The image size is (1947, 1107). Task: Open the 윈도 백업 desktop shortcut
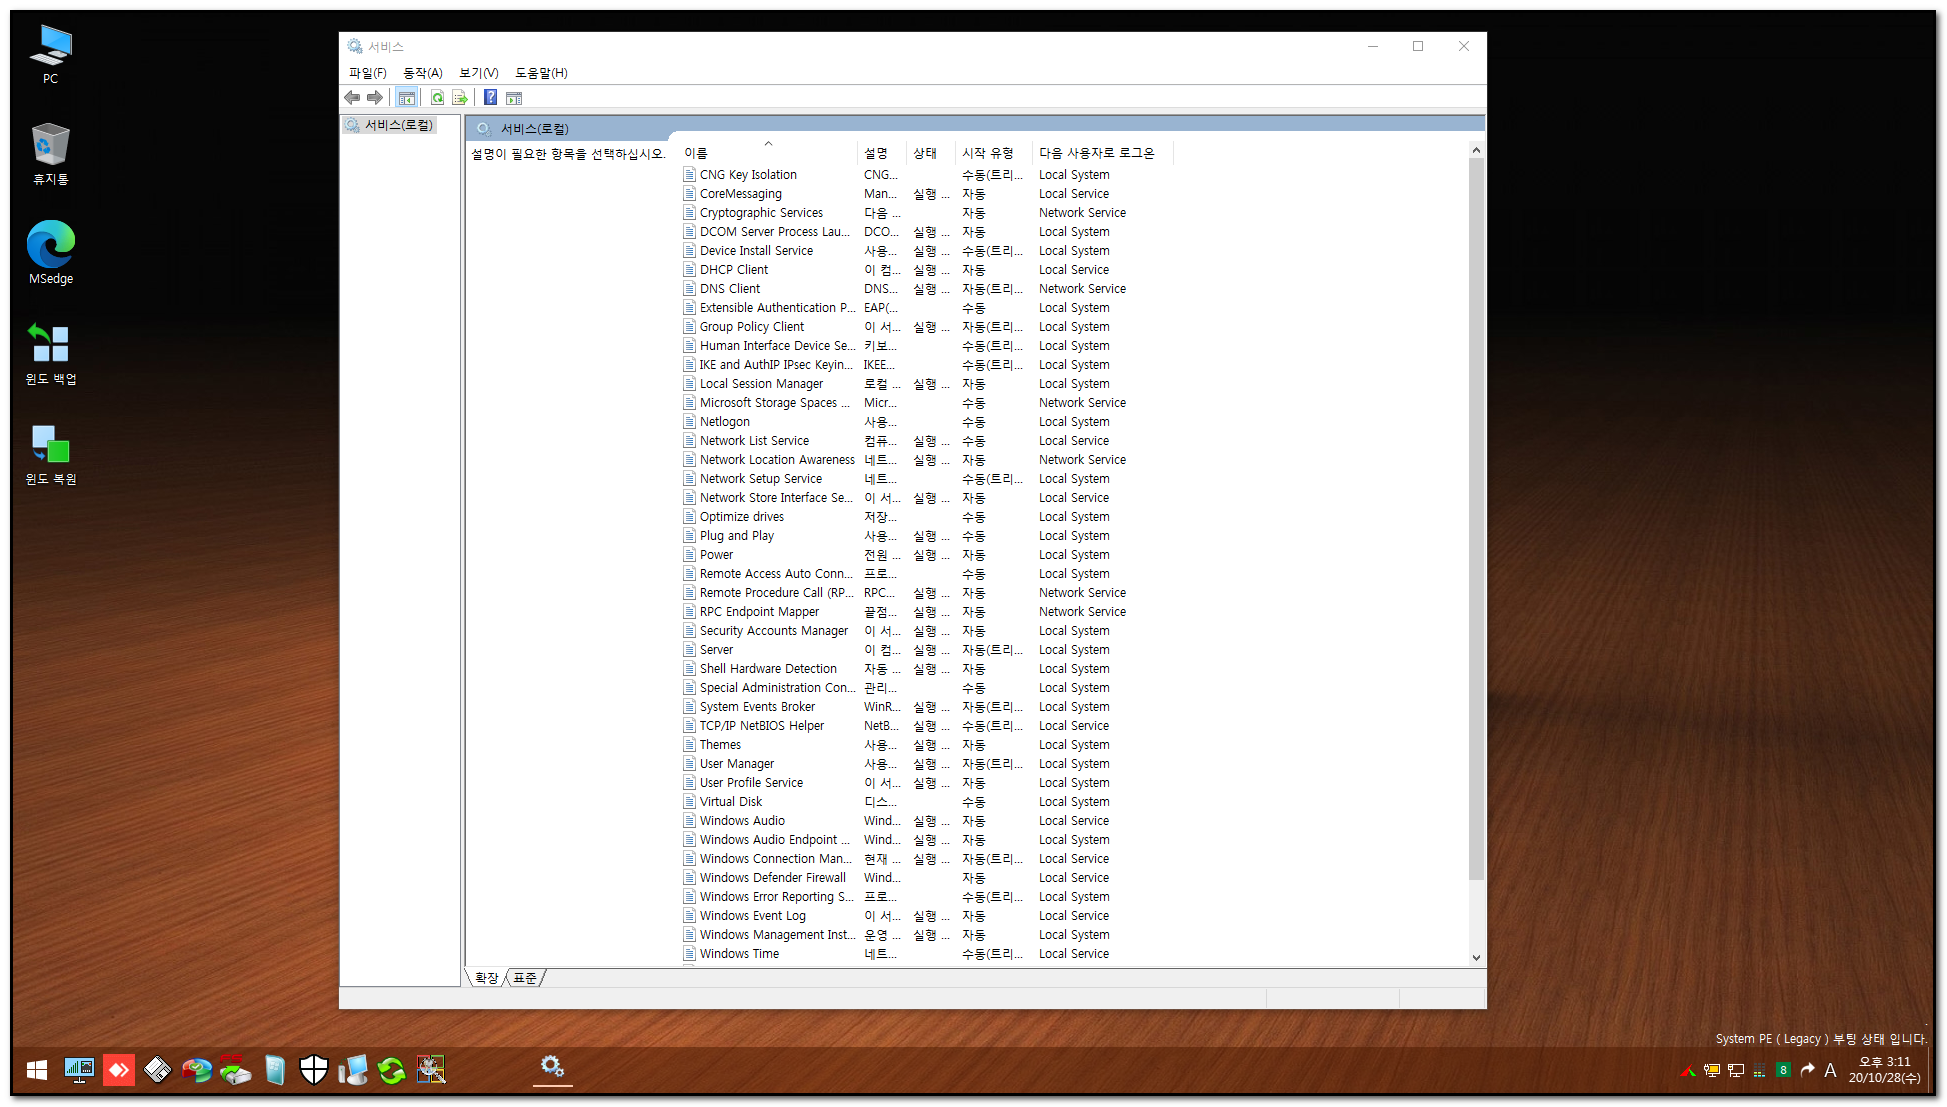tap(51, 354)
